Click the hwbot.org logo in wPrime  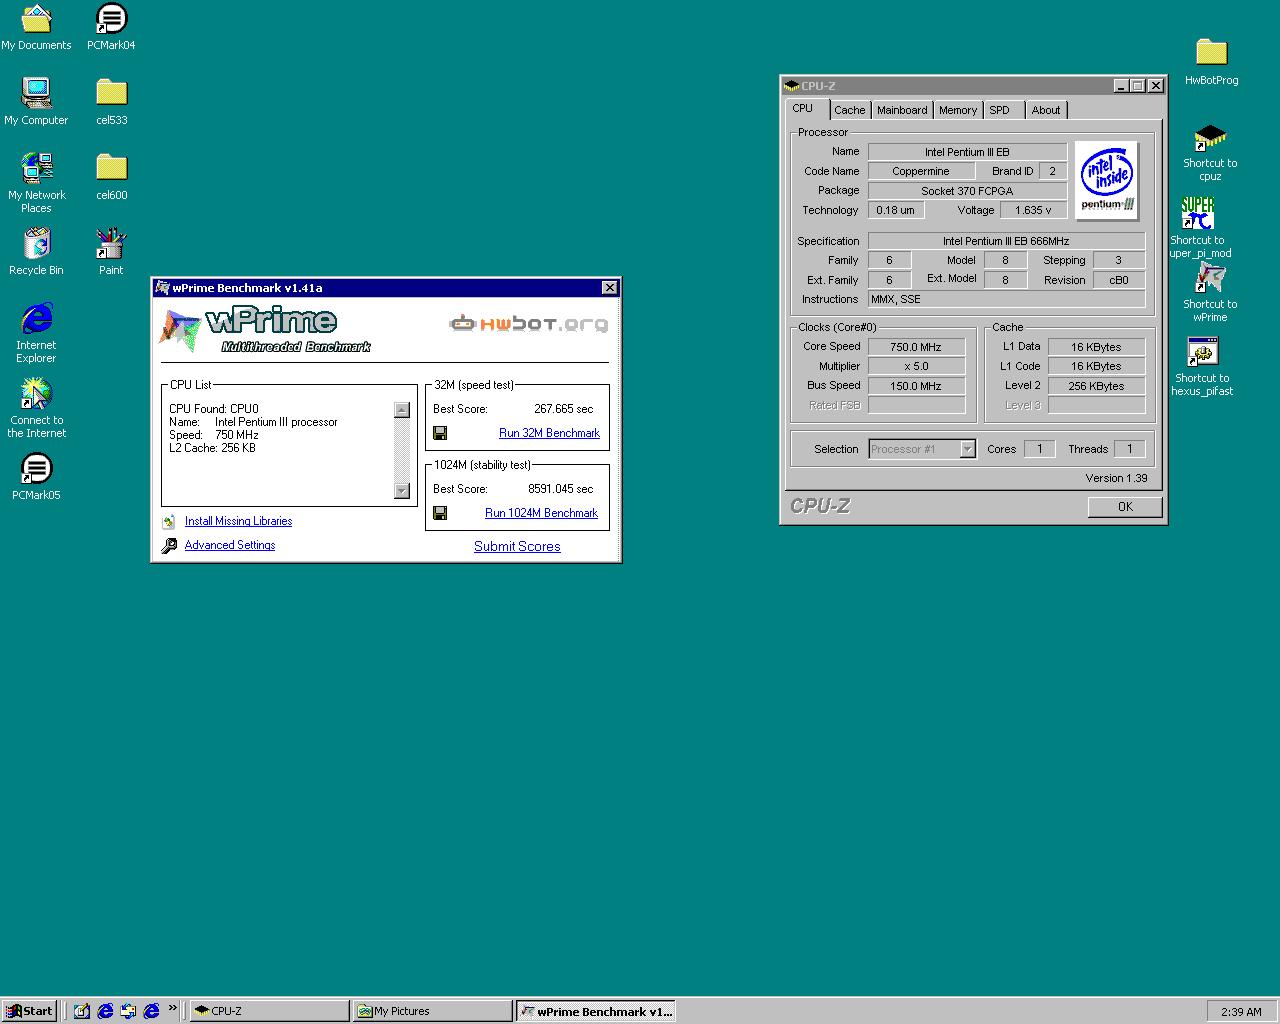(x=528, y=323)
